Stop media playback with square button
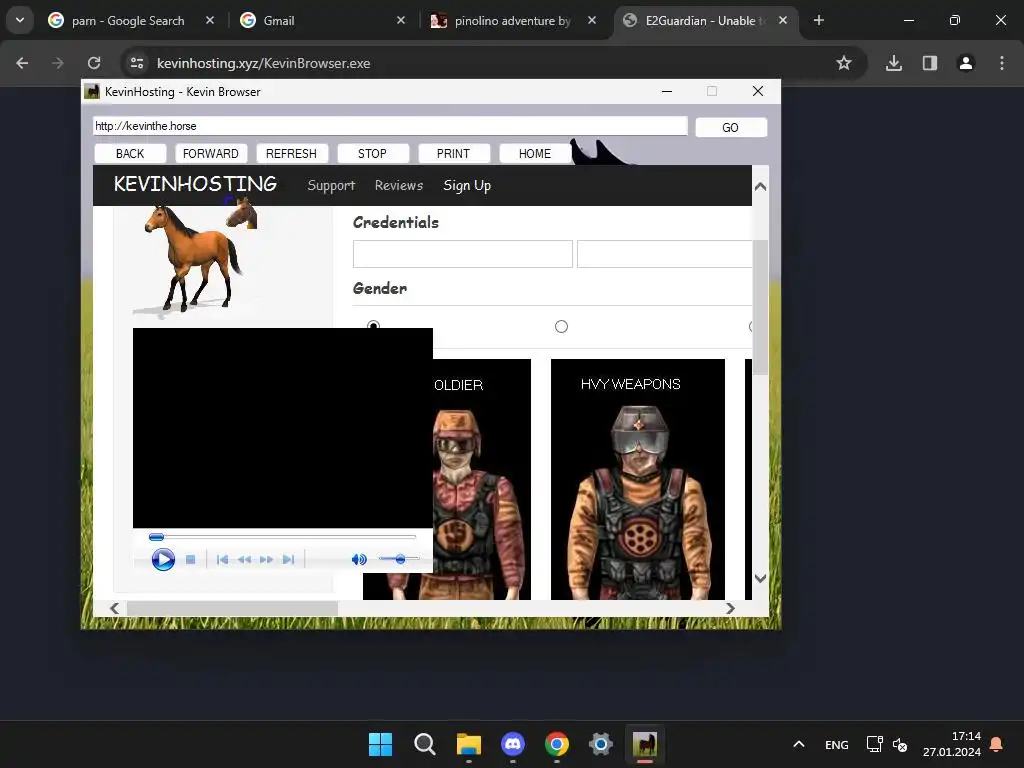The image size is (1024, 768). [x=191, y=560]
